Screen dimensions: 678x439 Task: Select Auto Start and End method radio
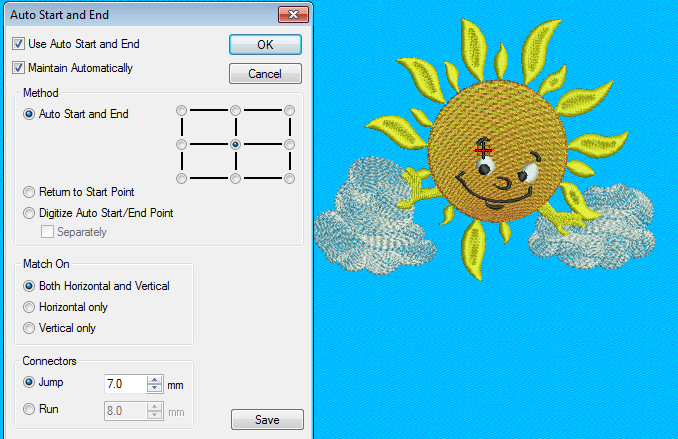point(29,114)
